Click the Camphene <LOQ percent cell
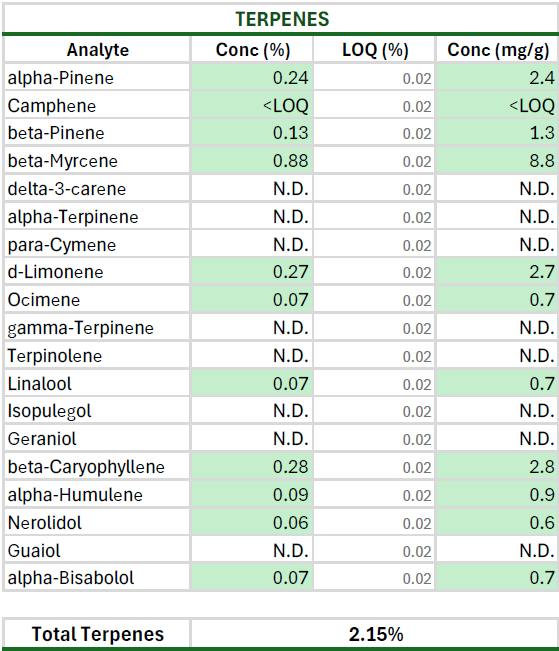 point(252,105)
